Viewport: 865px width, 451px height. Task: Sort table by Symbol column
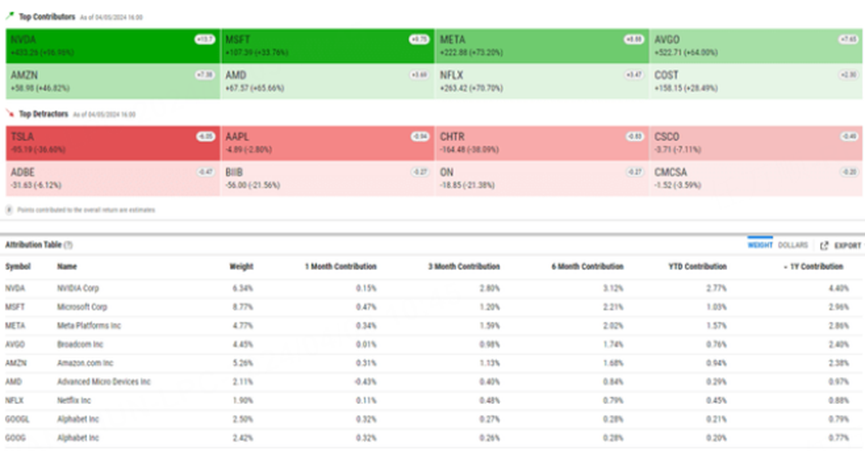click(x=18, y=266)
